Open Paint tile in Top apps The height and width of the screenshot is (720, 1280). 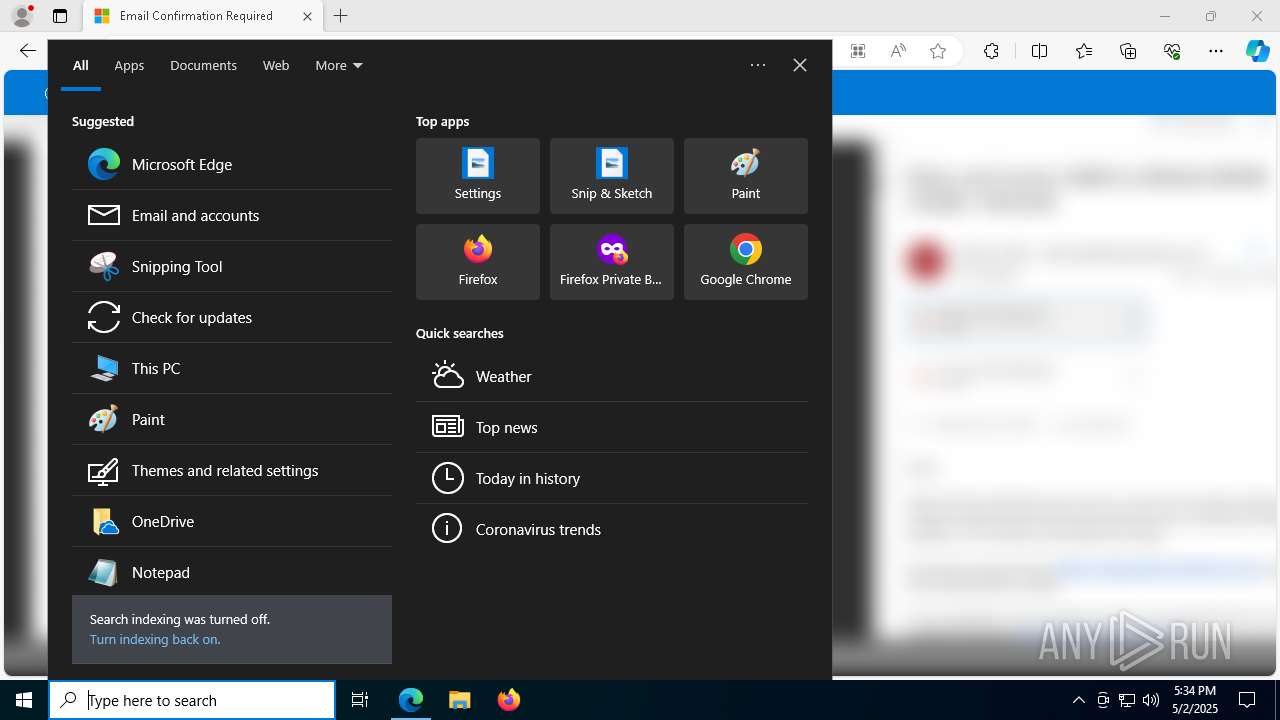746,176
